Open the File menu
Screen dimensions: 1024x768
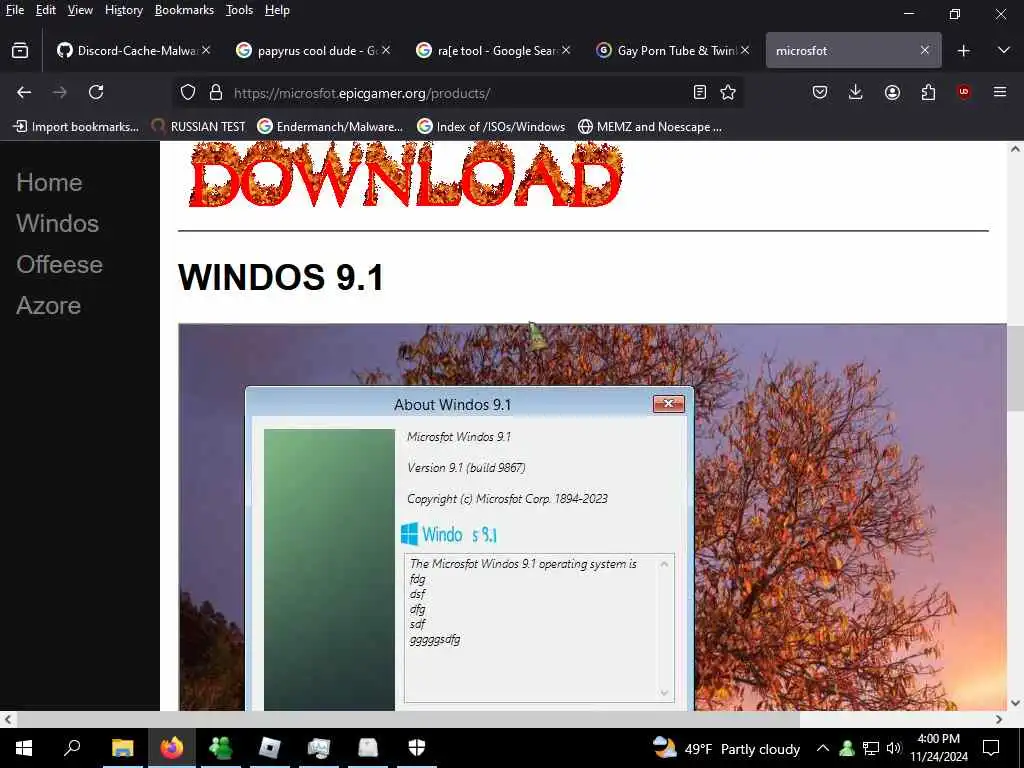pos(14,10)
